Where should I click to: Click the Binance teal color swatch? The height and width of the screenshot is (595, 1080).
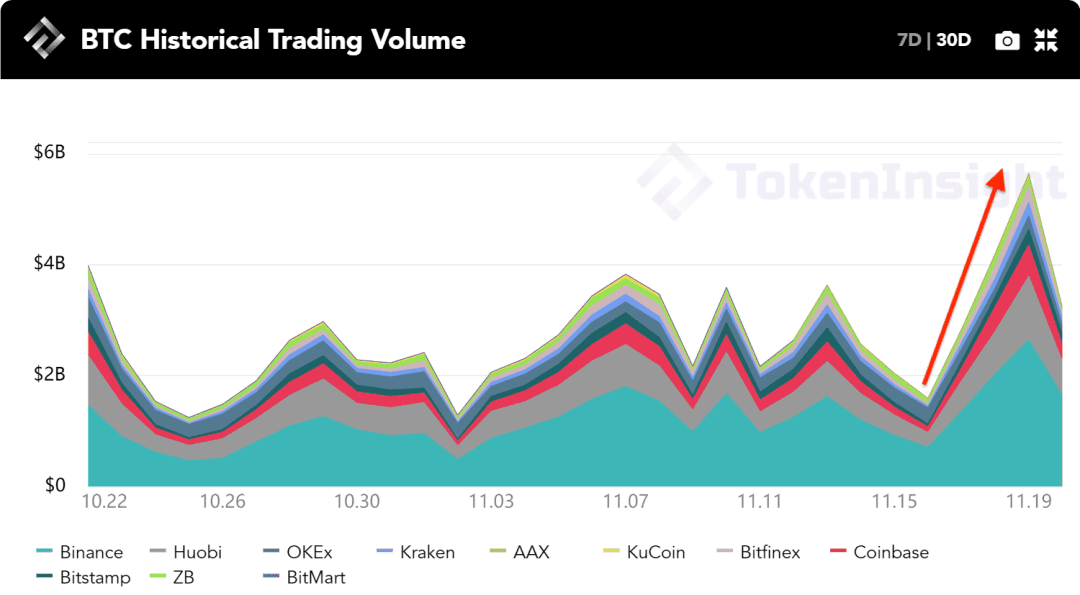44,551
